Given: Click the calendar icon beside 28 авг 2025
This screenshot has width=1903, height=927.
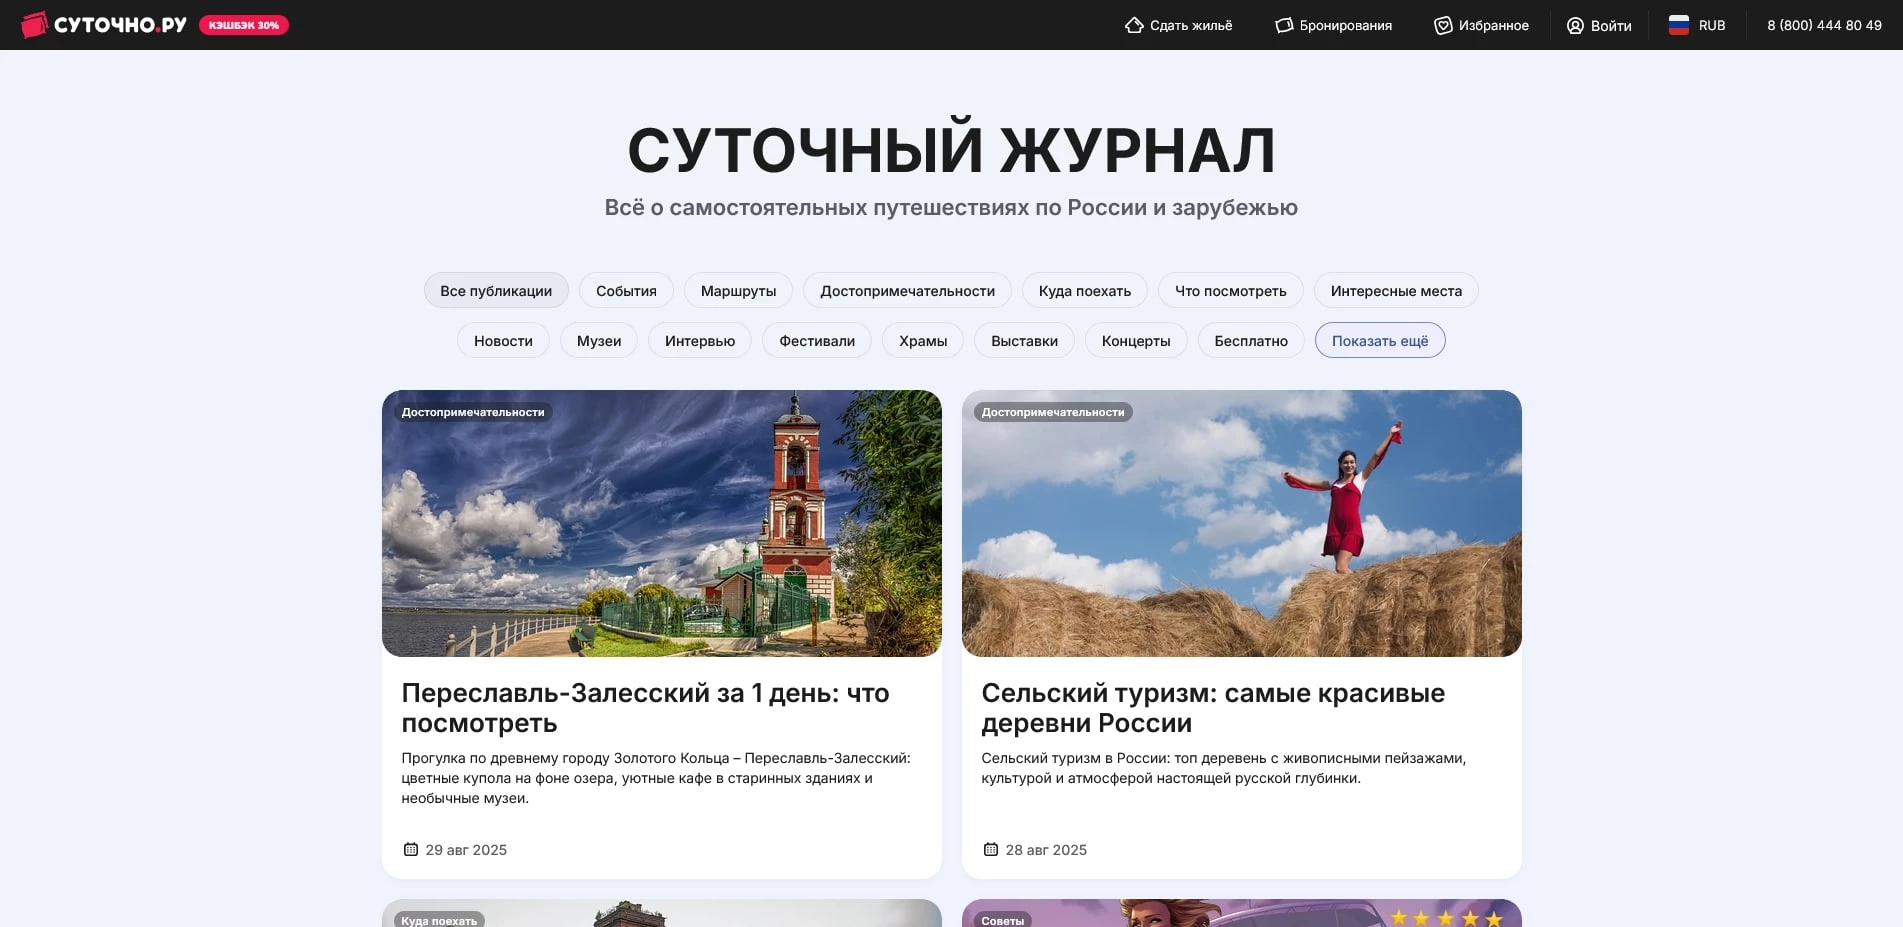Looking at the screenshot, I should (990, 849).
